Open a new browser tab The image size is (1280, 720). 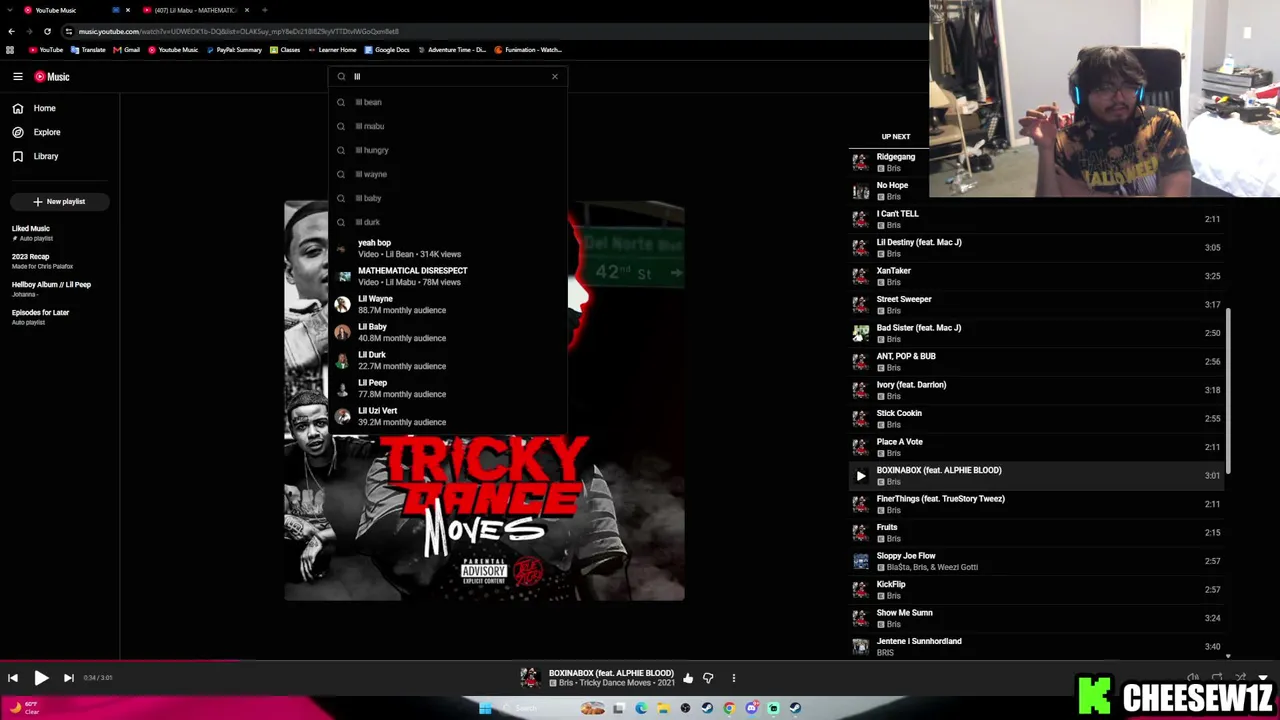264,10
